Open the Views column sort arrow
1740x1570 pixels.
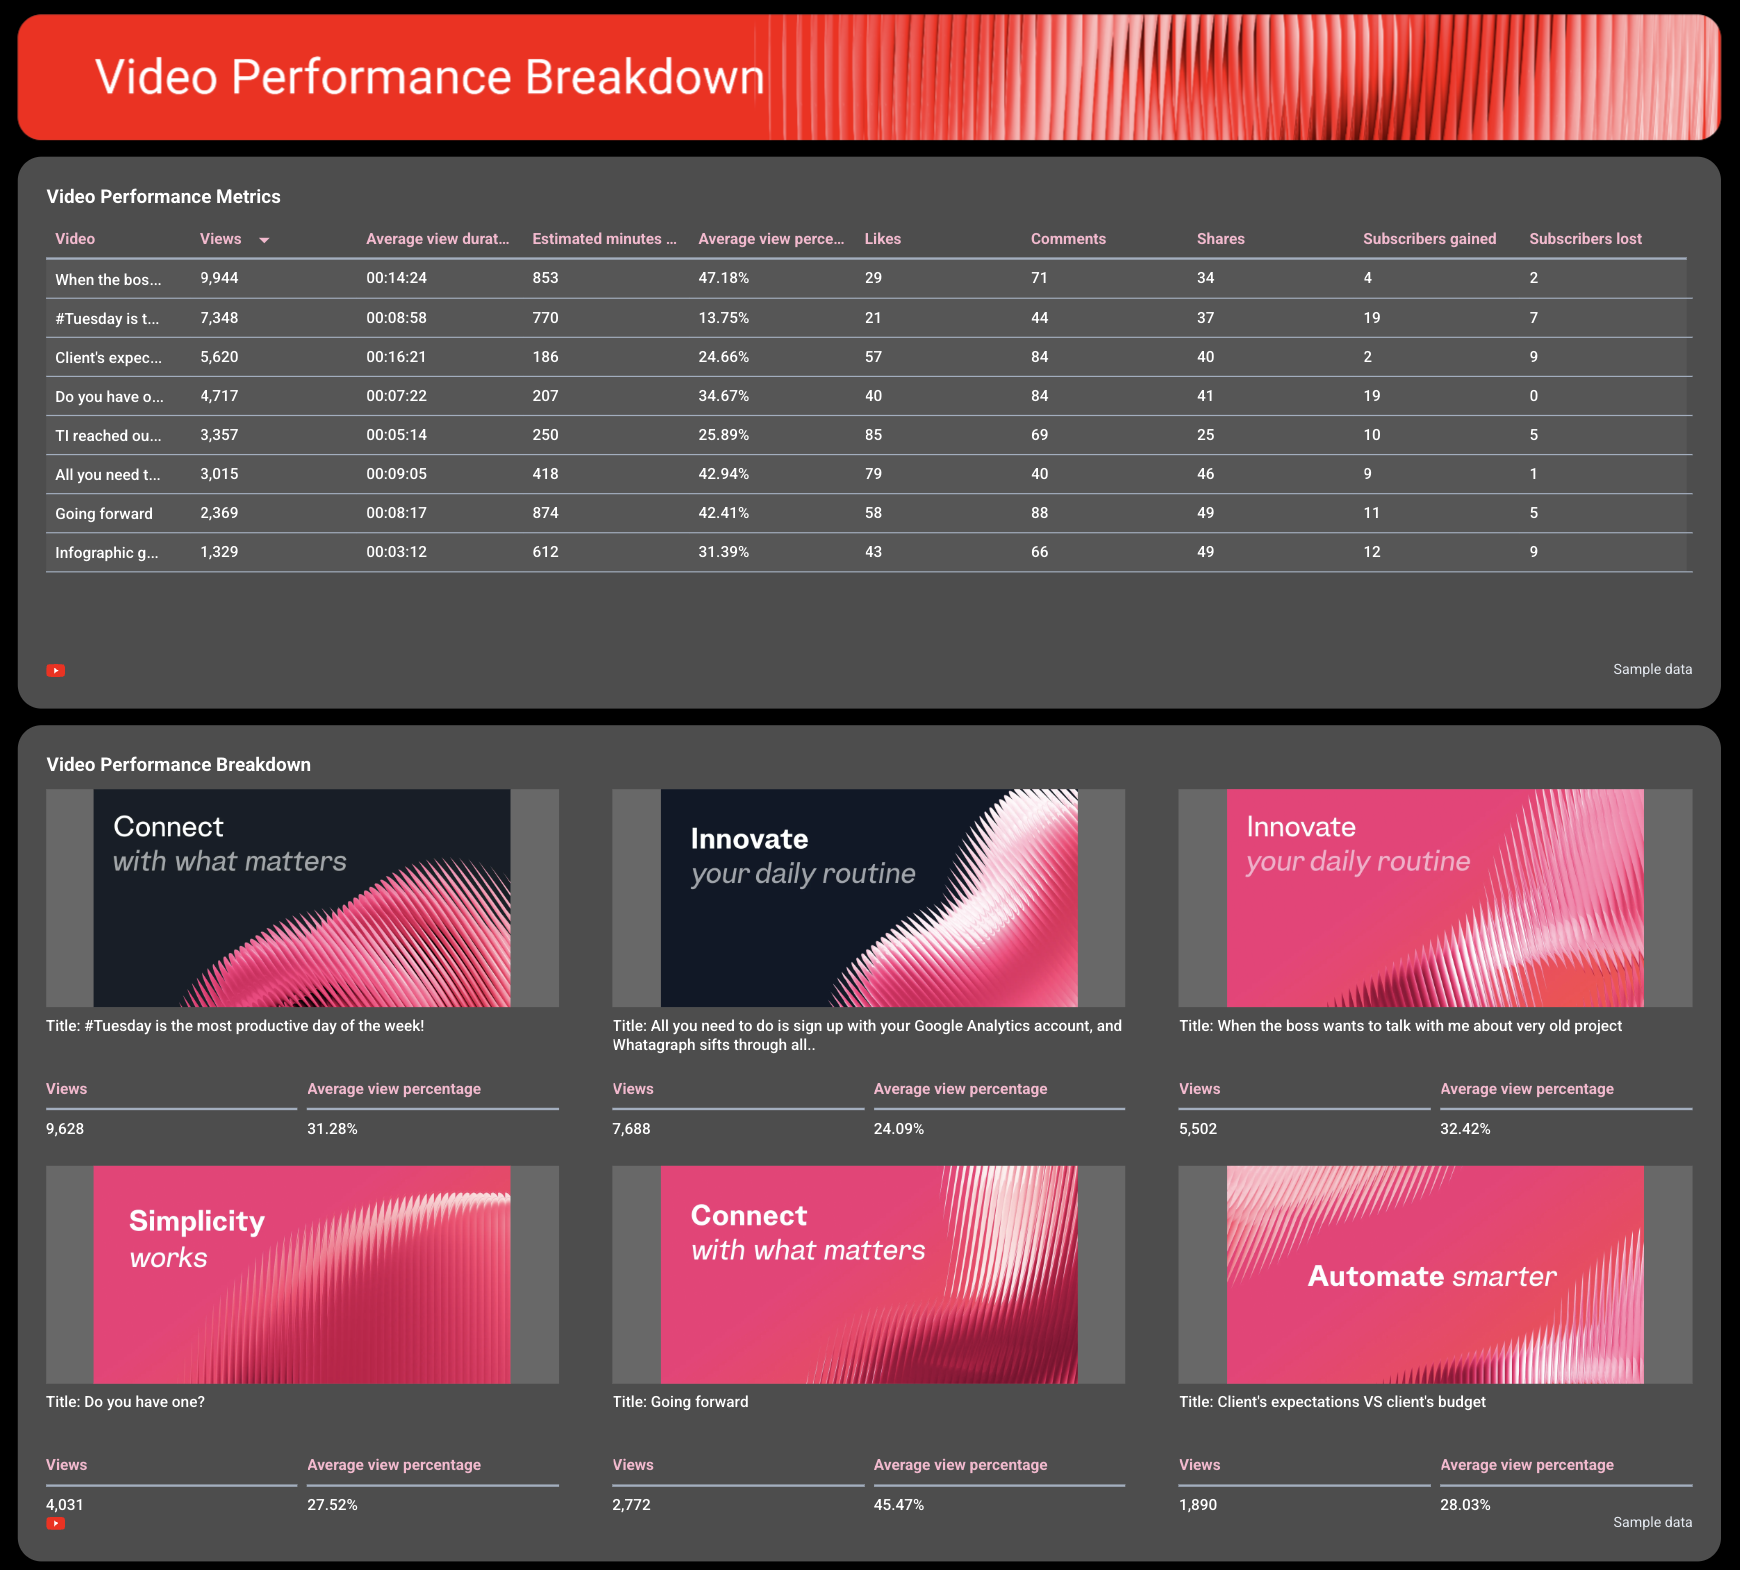point(264,239)
